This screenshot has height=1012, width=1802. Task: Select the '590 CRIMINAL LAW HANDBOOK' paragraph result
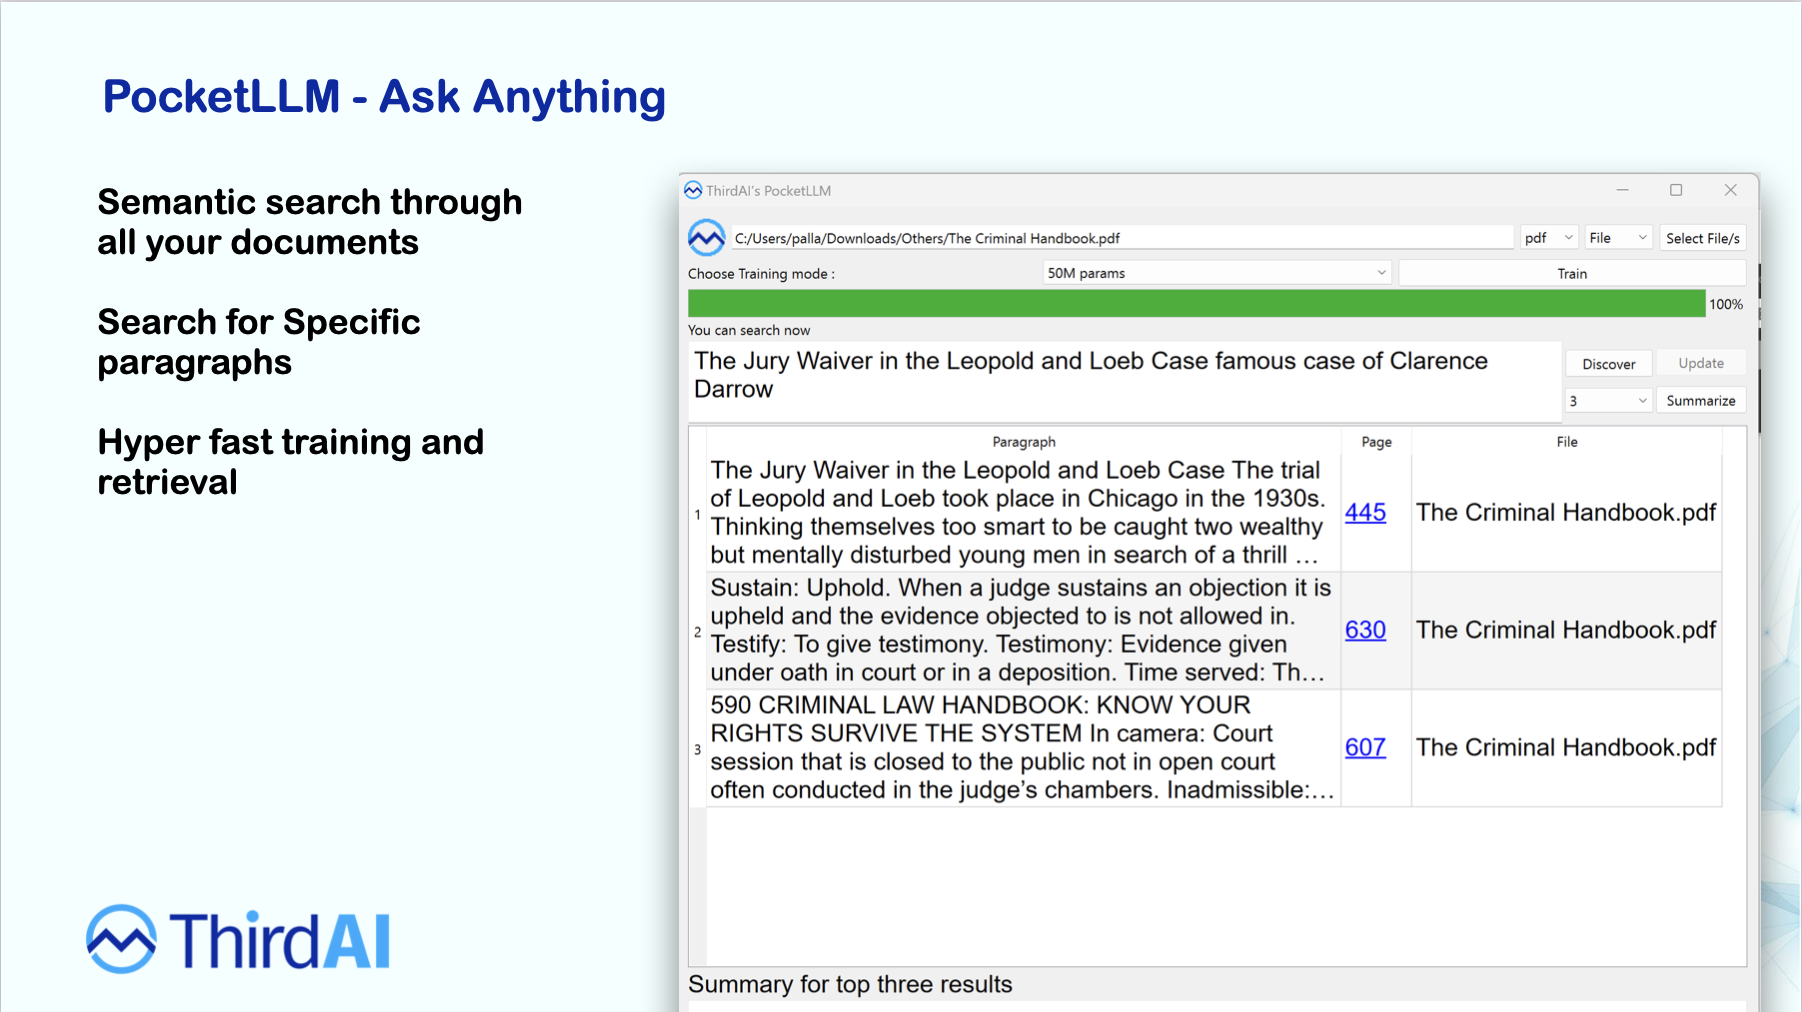tap(1023, 747)
